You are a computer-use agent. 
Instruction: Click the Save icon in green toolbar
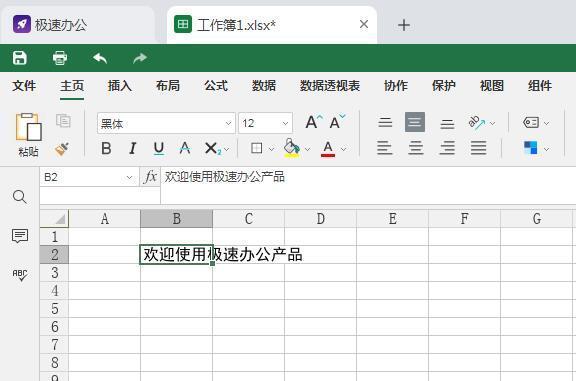(x=20, y=58)
